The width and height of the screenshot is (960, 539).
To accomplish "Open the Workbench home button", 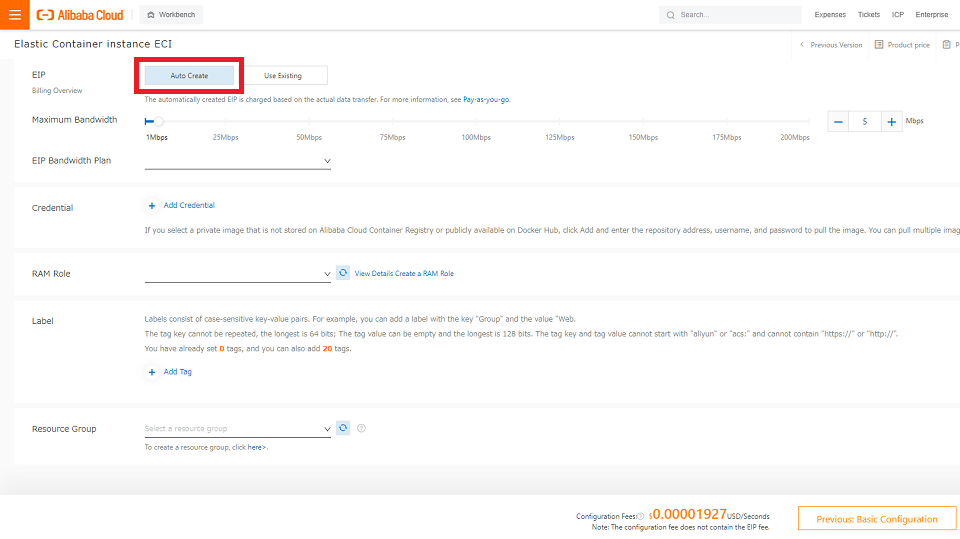I will pos(171,15).
